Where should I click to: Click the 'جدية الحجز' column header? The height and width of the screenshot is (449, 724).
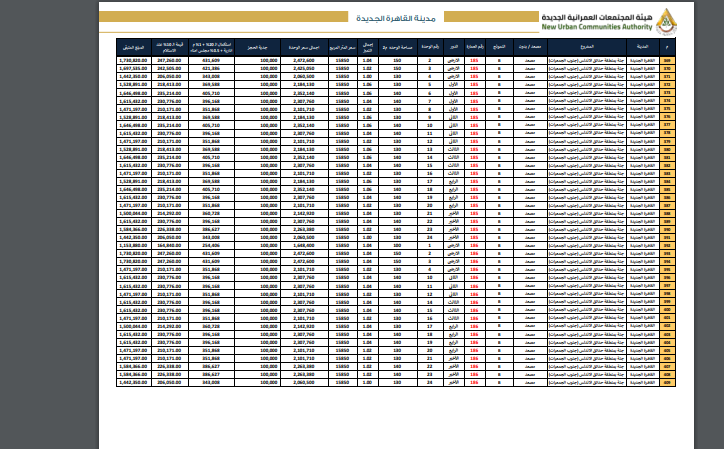point(257,47)
